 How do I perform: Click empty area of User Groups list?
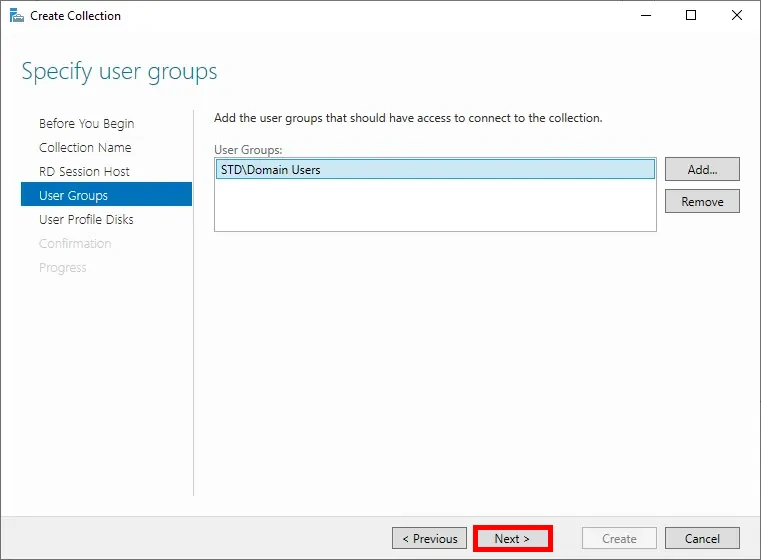(x=435, y=207)
